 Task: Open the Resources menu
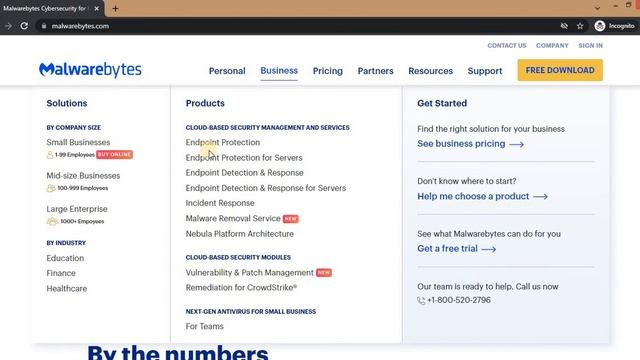click(431, 71)
